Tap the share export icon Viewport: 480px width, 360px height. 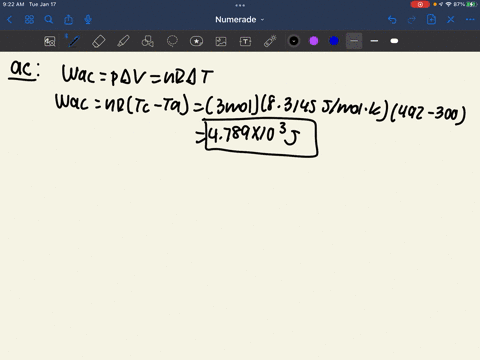tap(68, 20)
